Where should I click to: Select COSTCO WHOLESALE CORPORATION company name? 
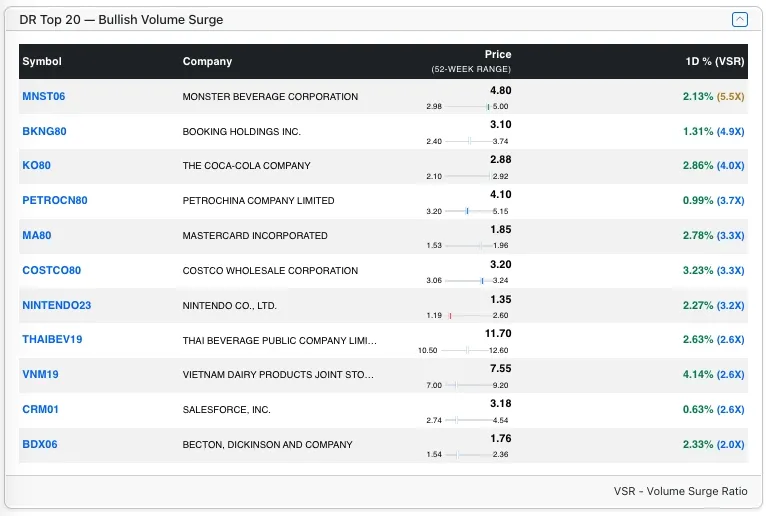tap(270, 271)
